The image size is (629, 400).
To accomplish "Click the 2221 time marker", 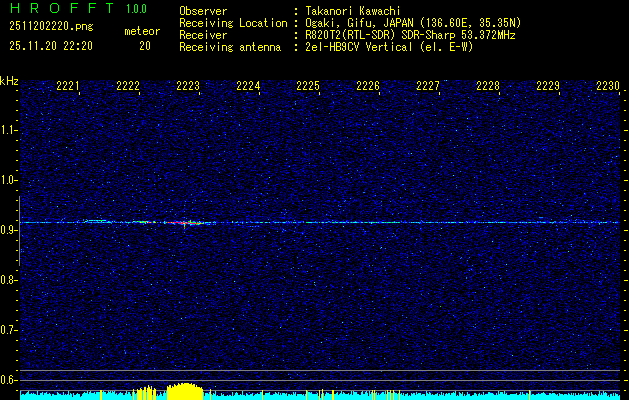I will pyautogui.click(x=69, y=87).
